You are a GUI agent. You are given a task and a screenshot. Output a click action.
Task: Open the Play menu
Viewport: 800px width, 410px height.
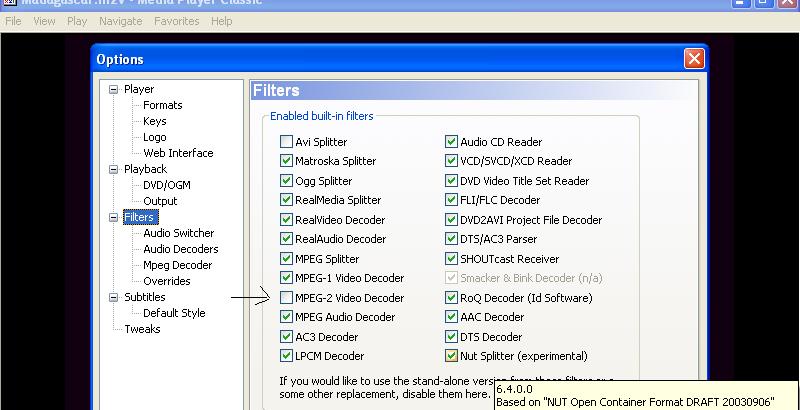point(77,21)
